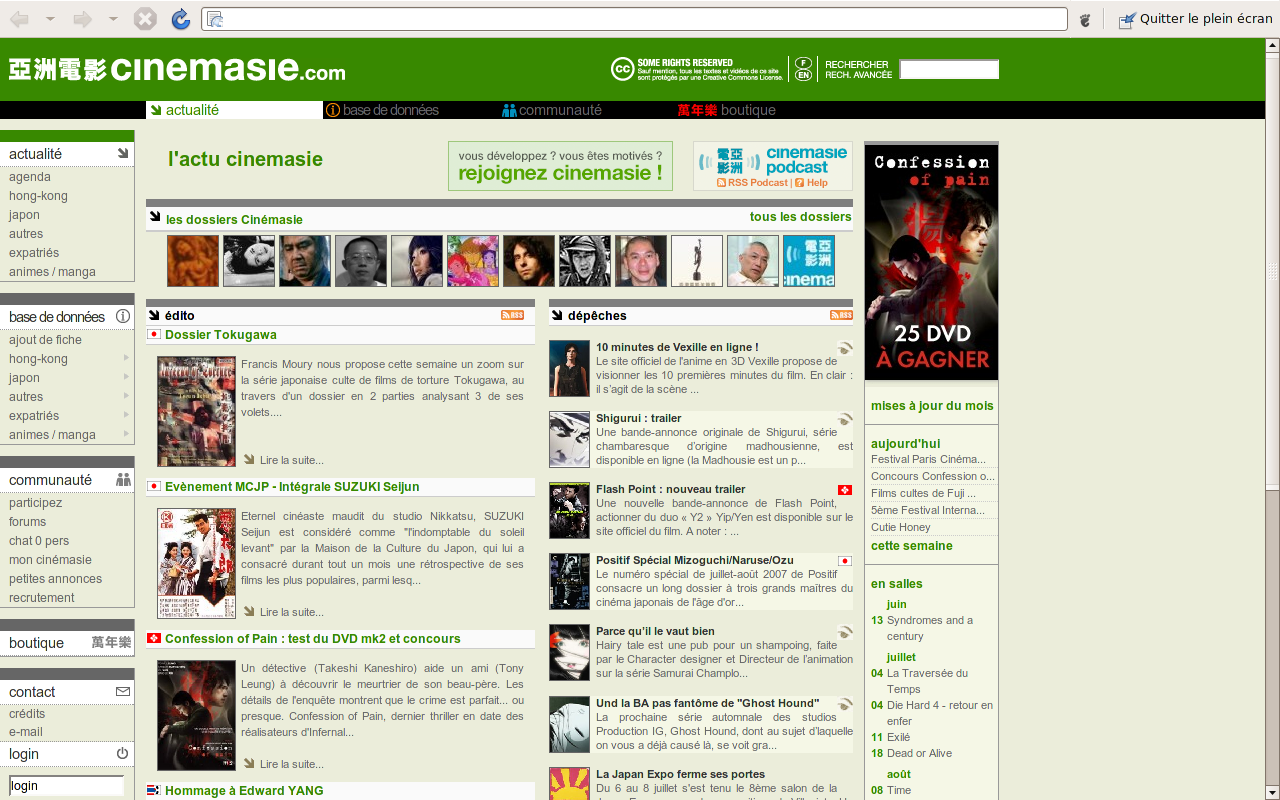The image size is (1280, 800).
Task: Click the browser reload button
Action: click(x=180, y=19)
